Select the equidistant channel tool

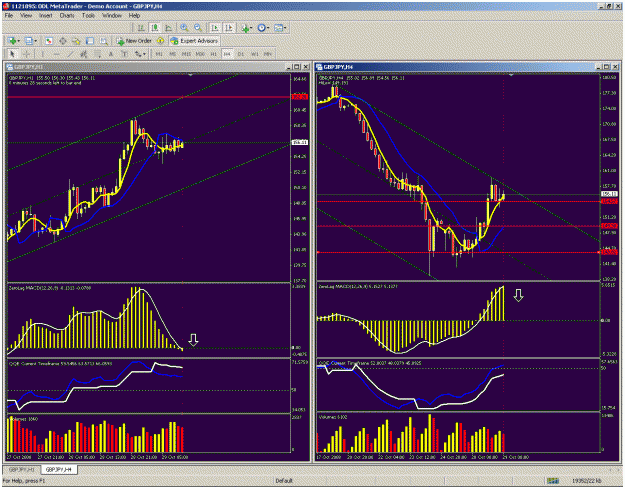(x=84, y=54)
